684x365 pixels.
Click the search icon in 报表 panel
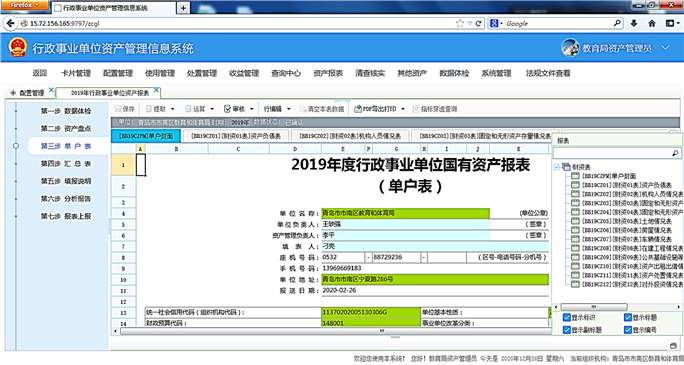tap(675, 153)
